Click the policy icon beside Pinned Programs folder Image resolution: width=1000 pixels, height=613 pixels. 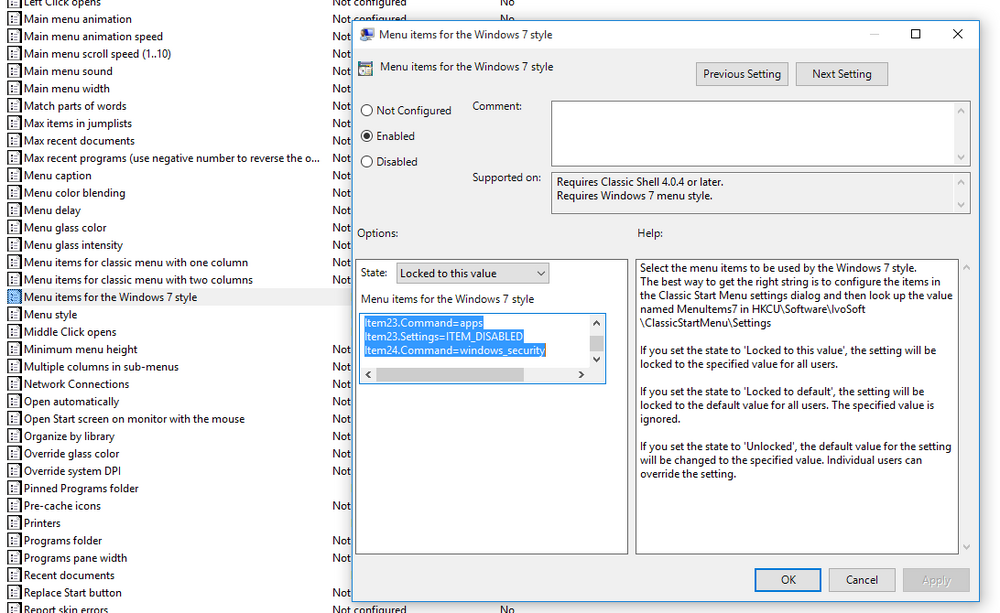point(14,489)
